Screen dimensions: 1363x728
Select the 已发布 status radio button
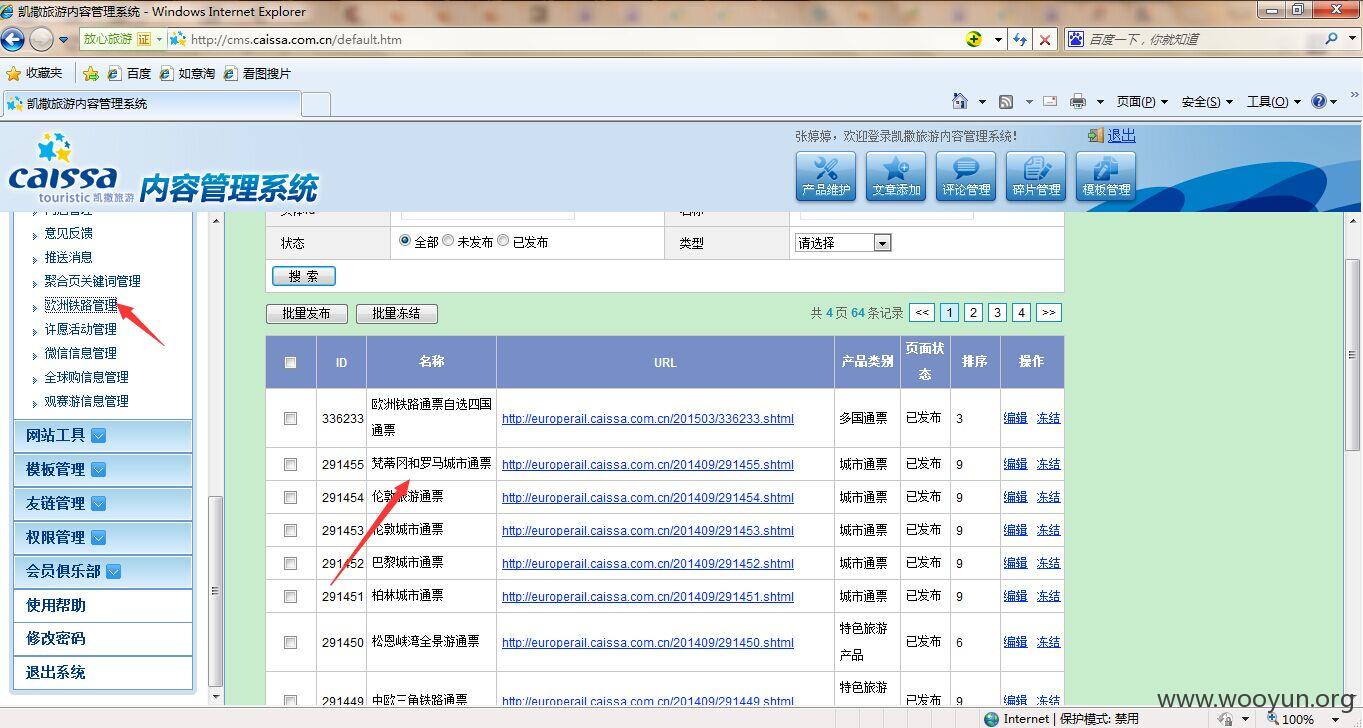[503, 241]
